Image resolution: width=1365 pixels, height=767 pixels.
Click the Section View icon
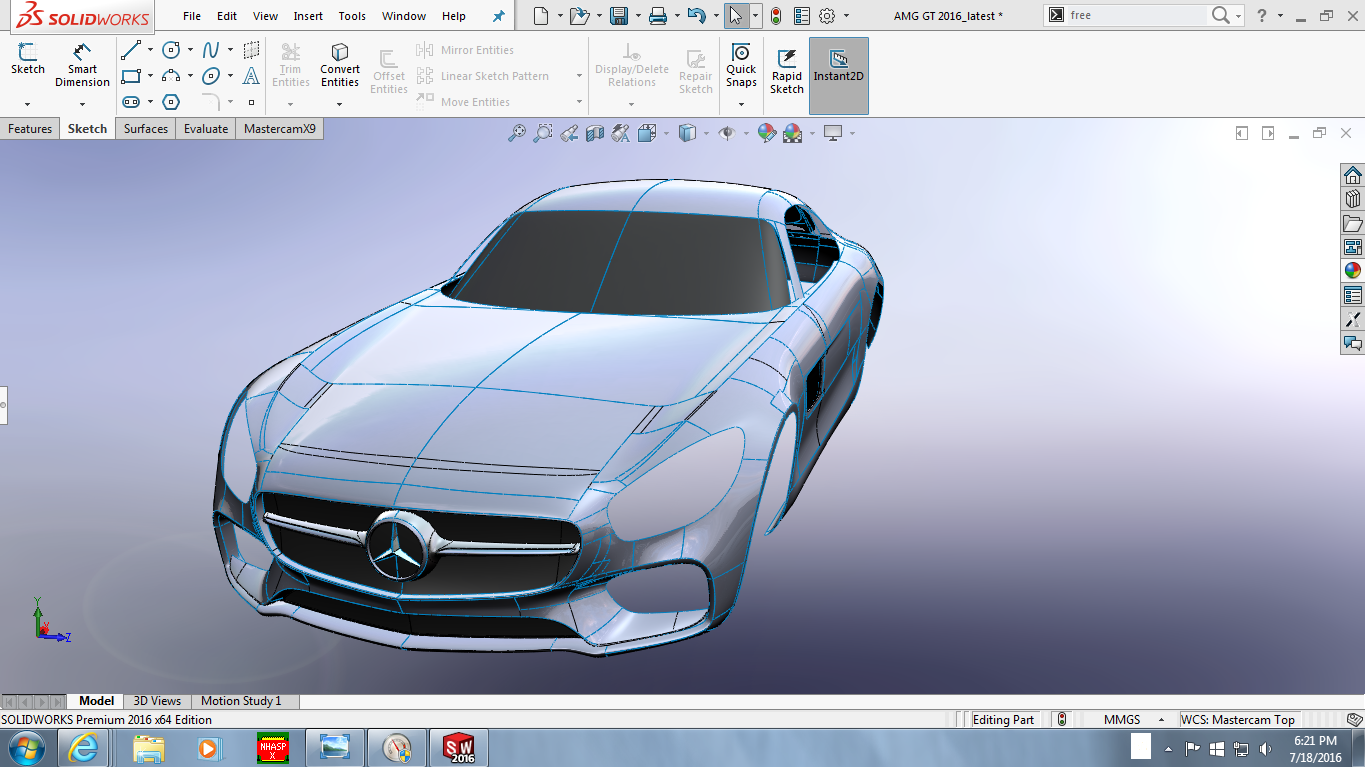tap(595, 133)
